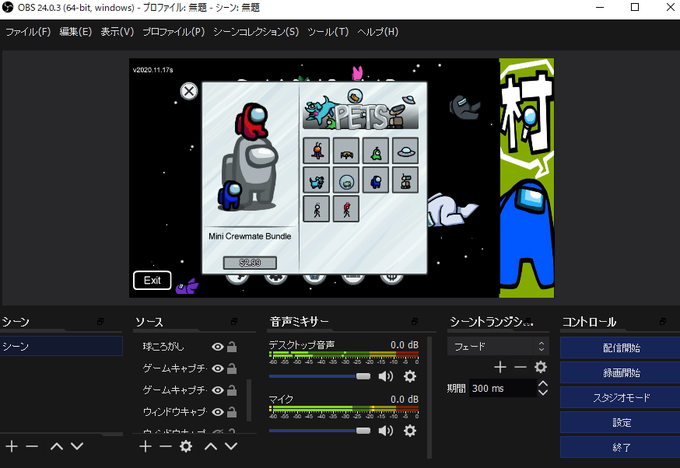The width and height of the screenshot is (680, 468).
Task: Click the sources list scrollbar
Action: point(249,400)
